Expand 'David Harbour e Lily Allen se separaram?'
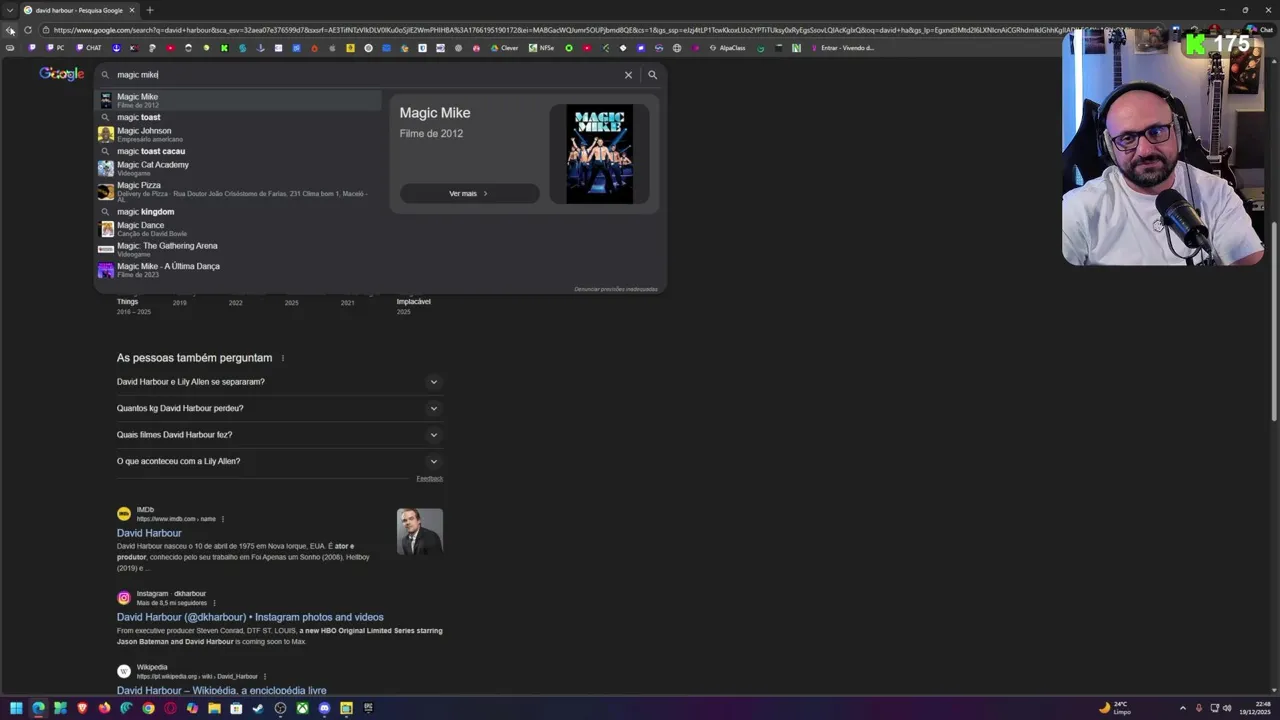Viewport: 1280px width, 720px height. pos(279,382)
